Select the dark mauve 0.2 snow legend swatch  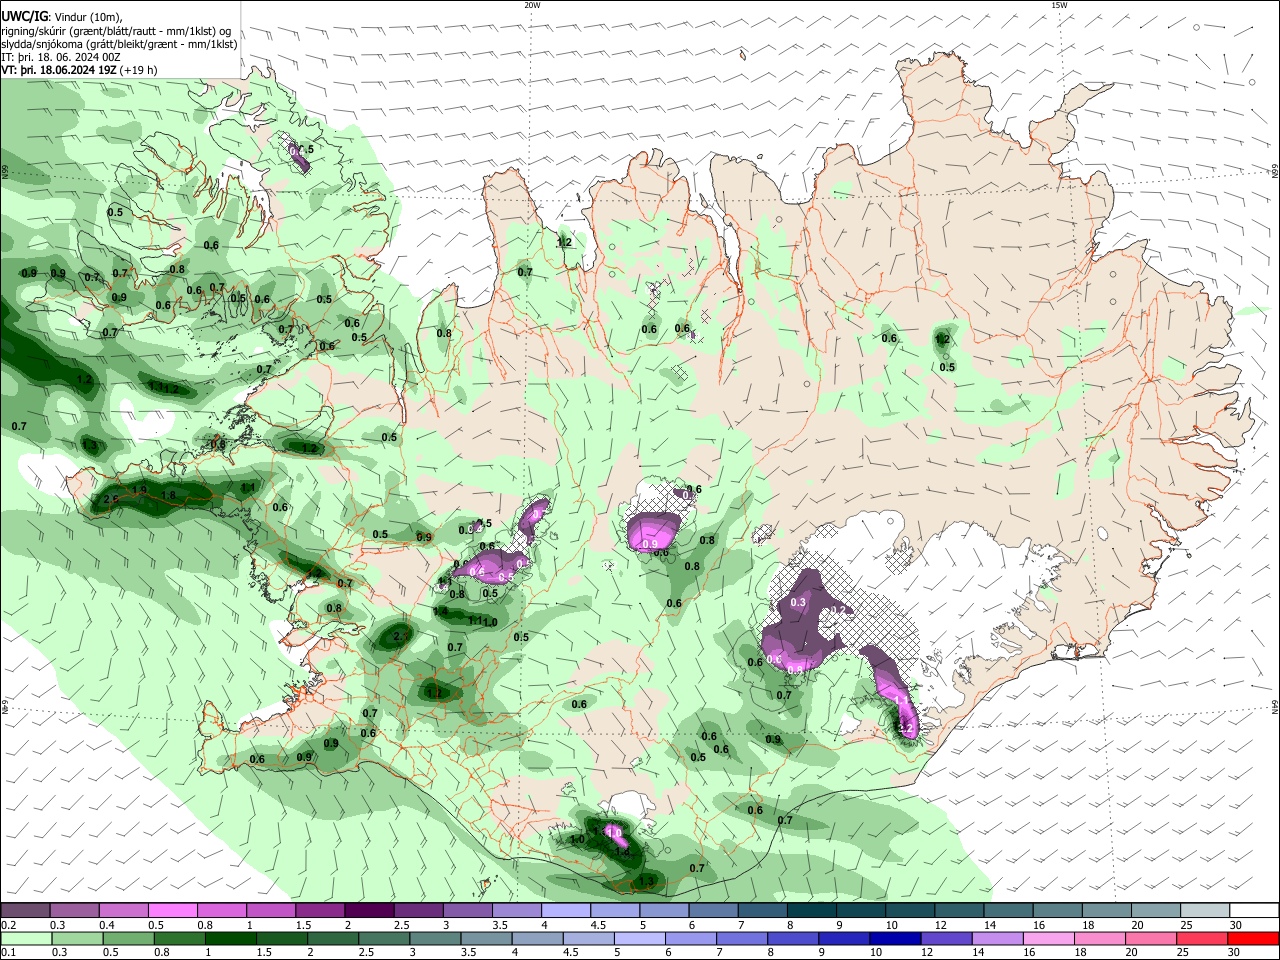(x=26, y=911)
